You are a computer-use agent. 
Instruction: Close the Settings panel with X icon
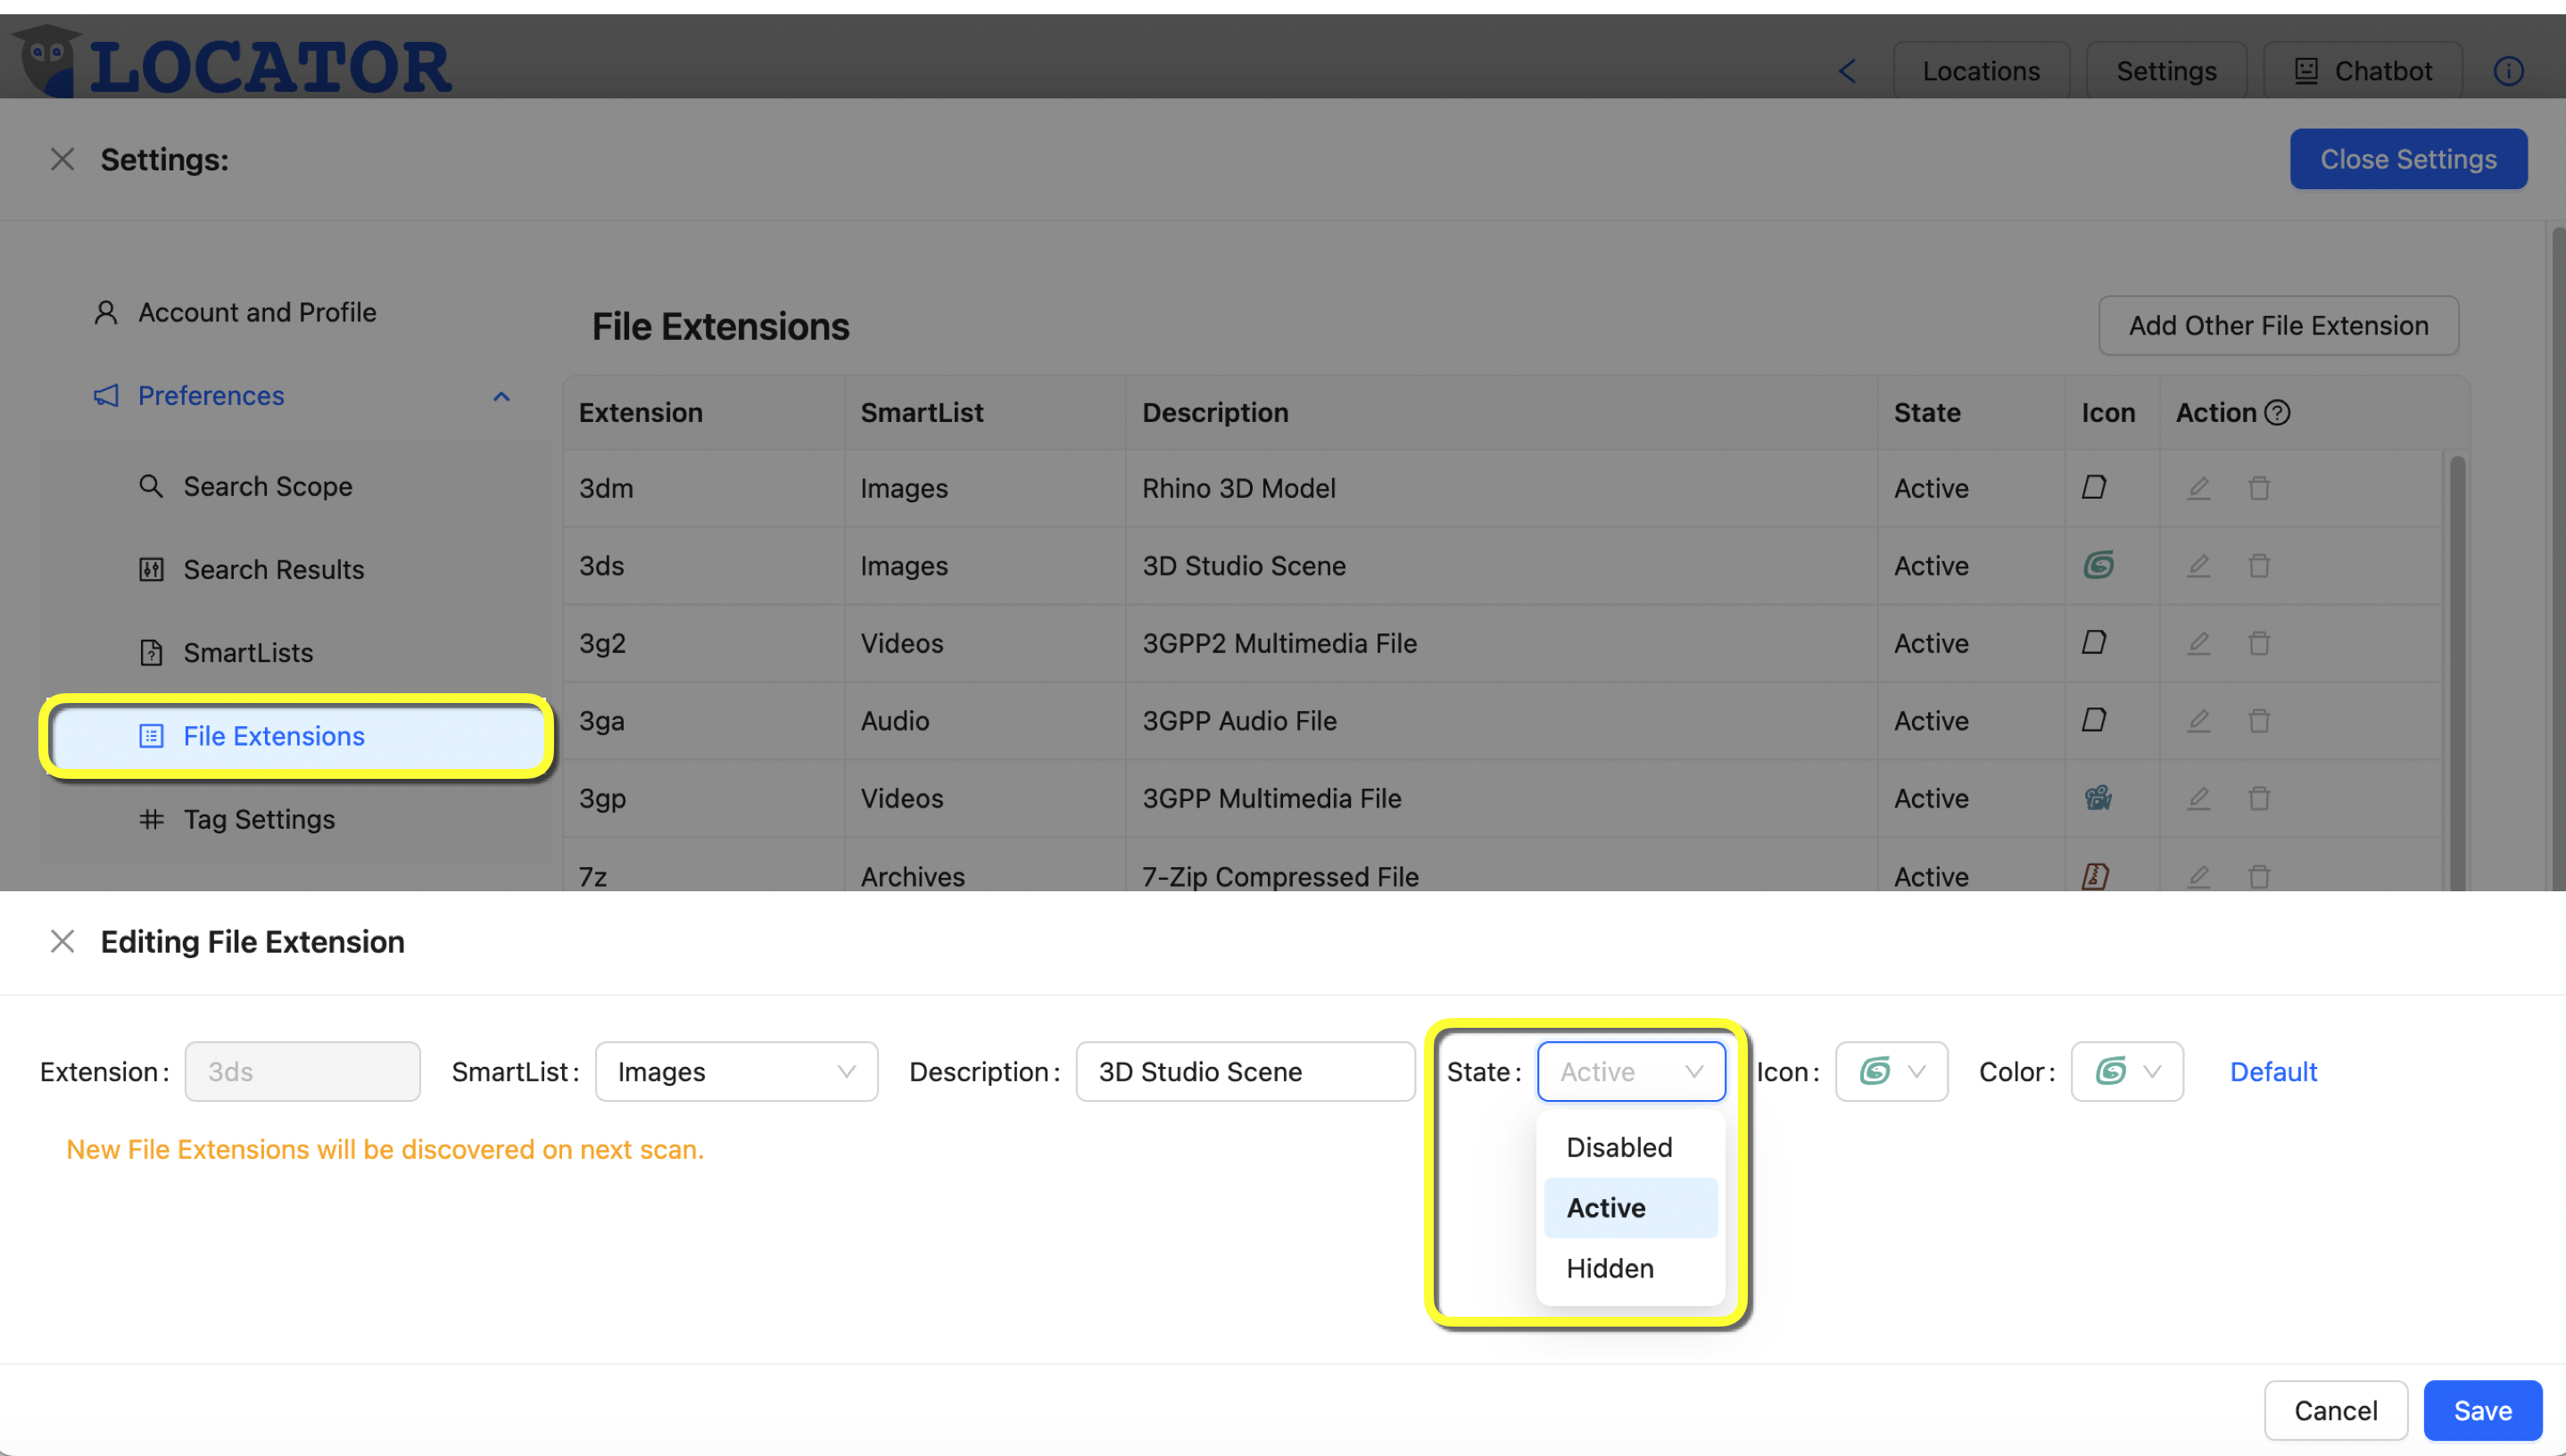pos(62,159)
